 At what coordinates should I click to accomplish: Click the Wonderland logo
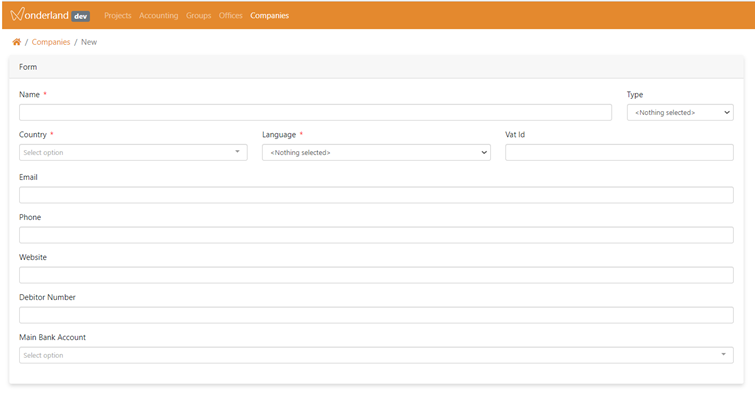coord(39,15)
